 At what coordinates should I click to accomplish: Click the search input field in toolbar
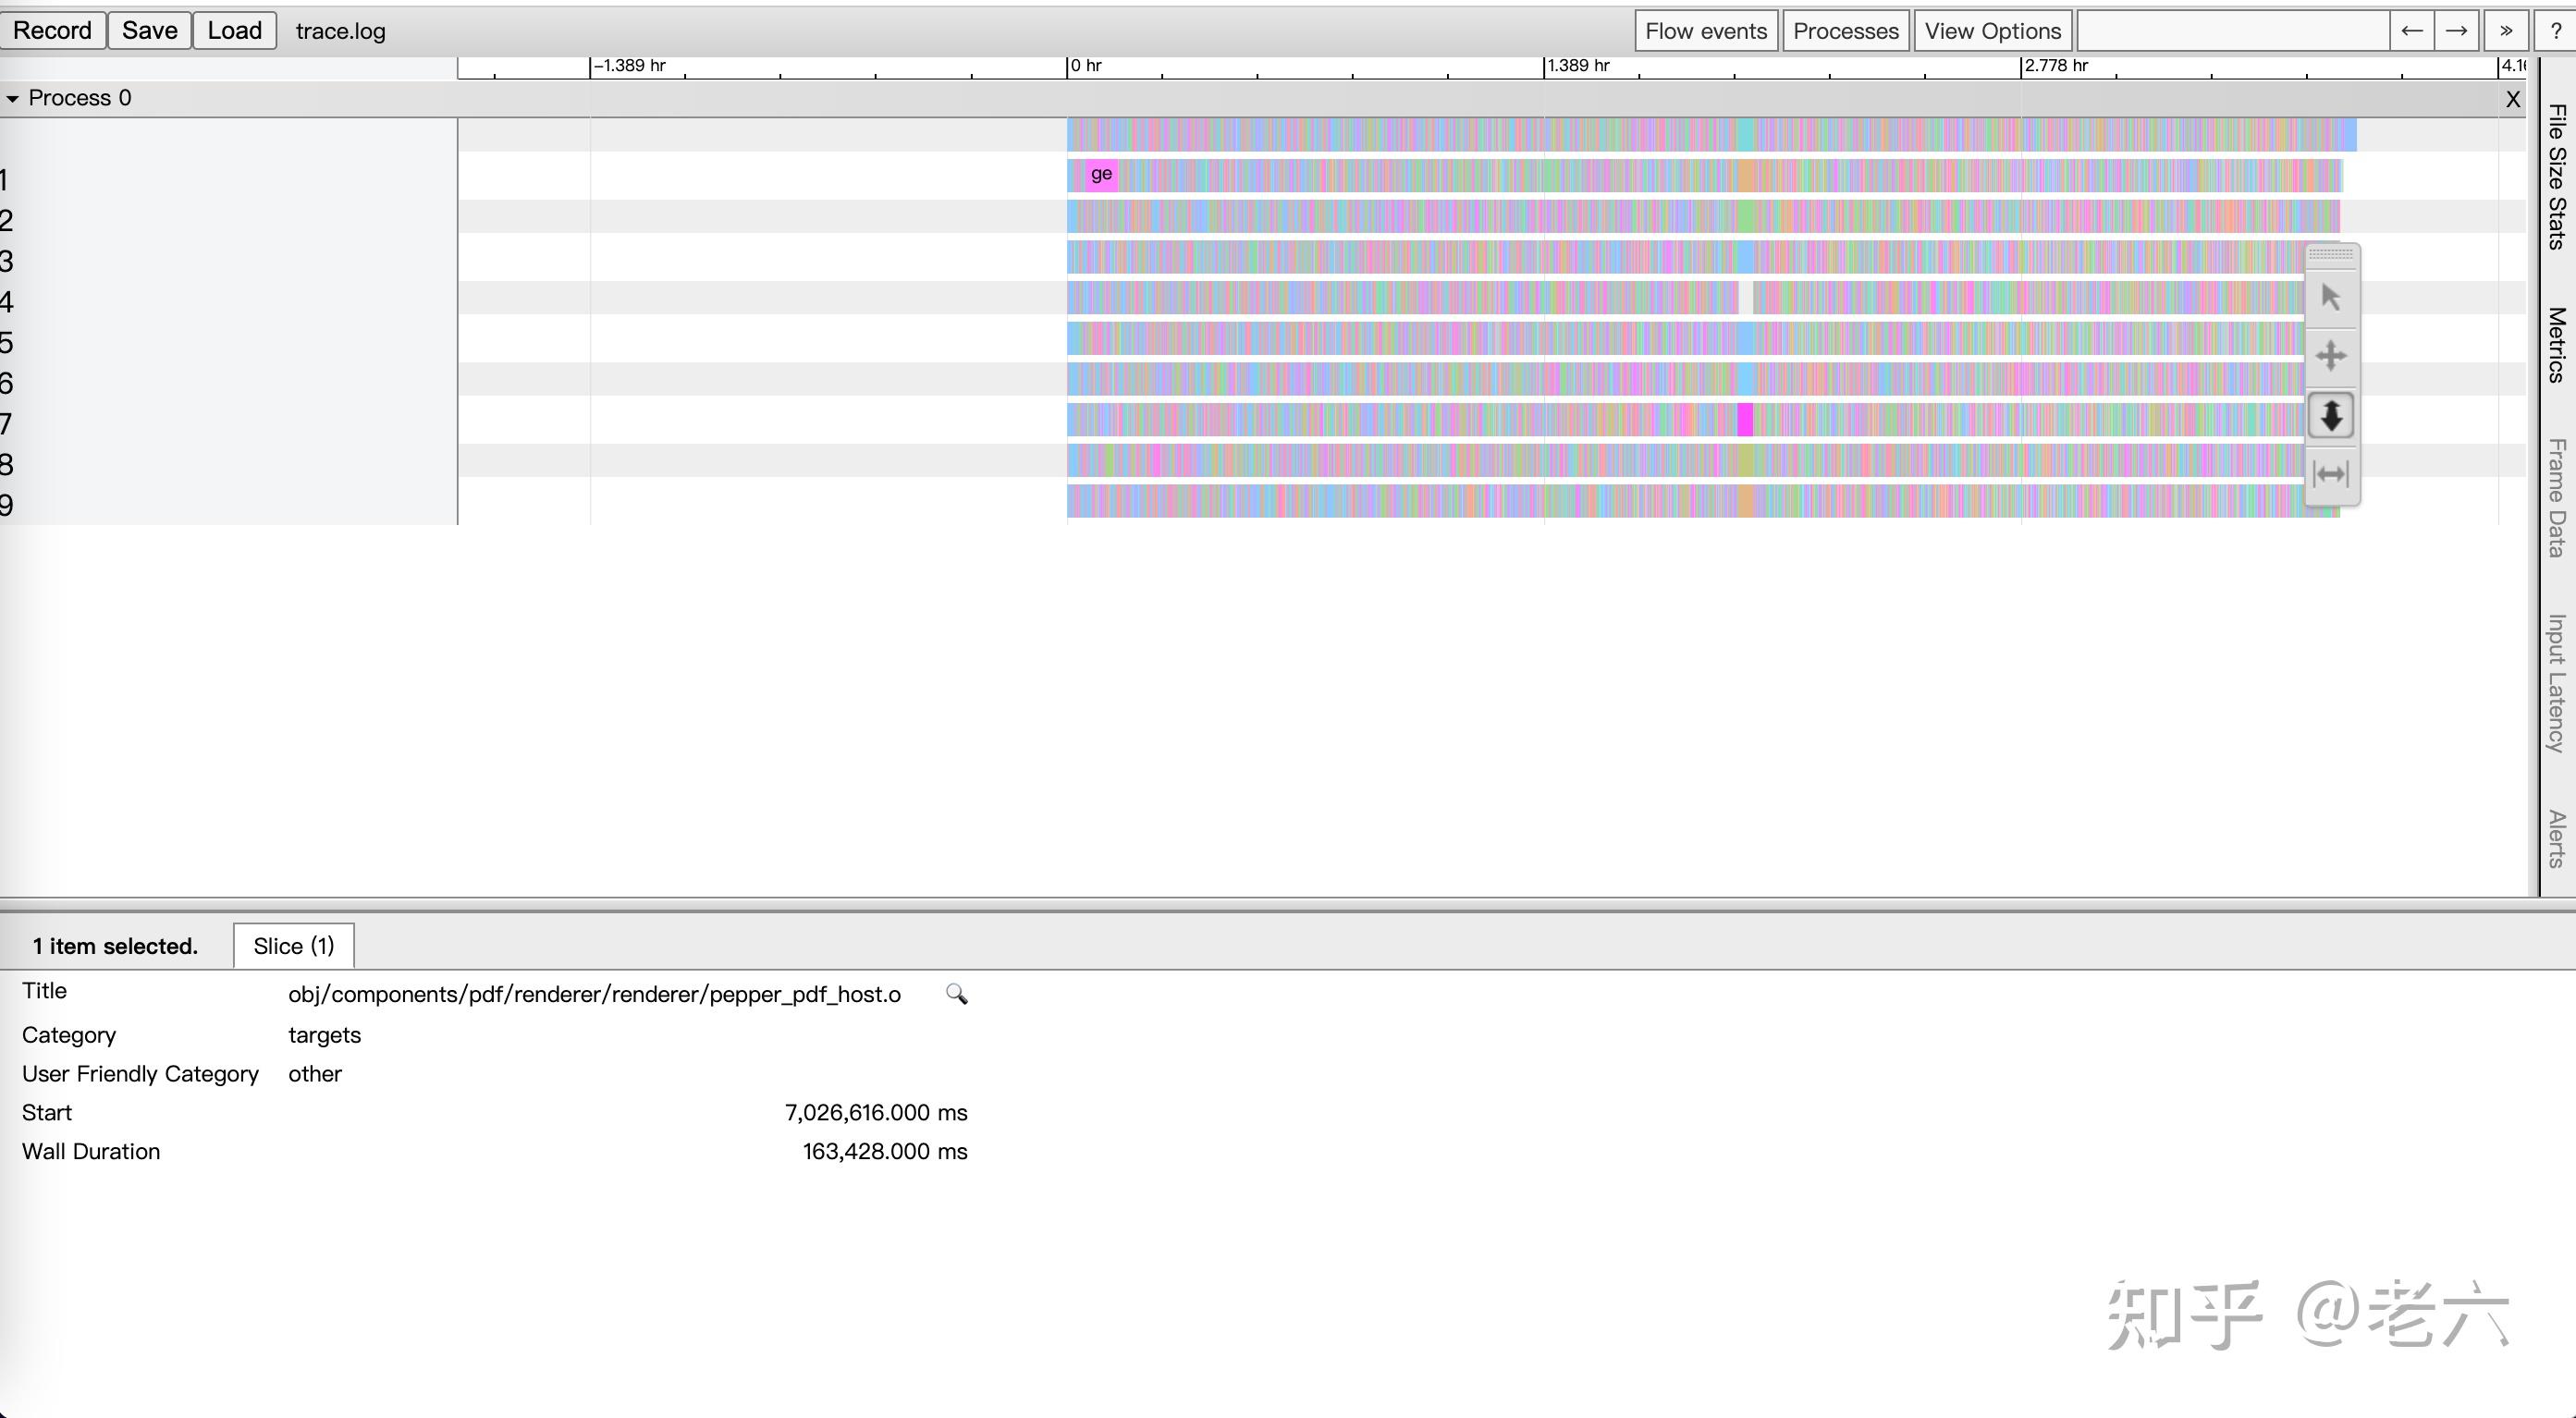click(2232, 31)
